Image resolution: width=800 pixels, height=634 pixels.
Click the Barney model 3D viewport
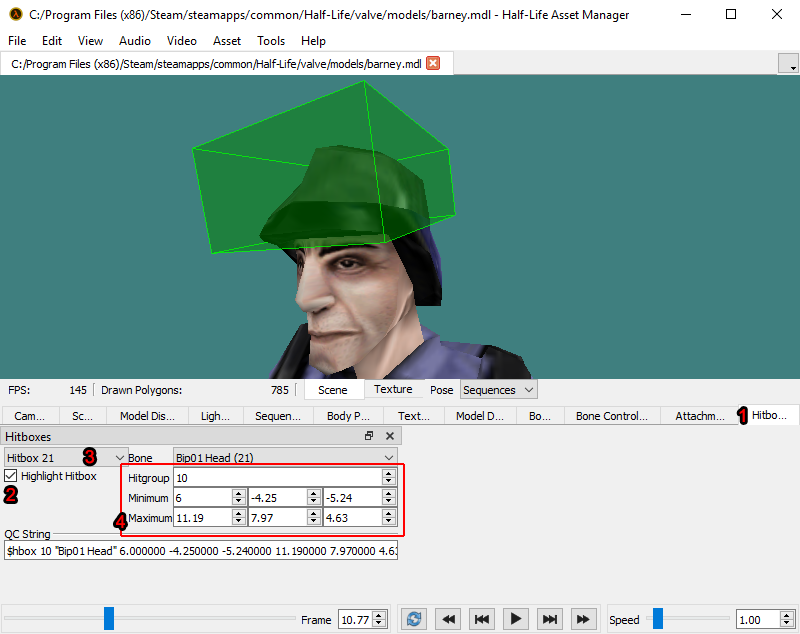tap(400, 227)
